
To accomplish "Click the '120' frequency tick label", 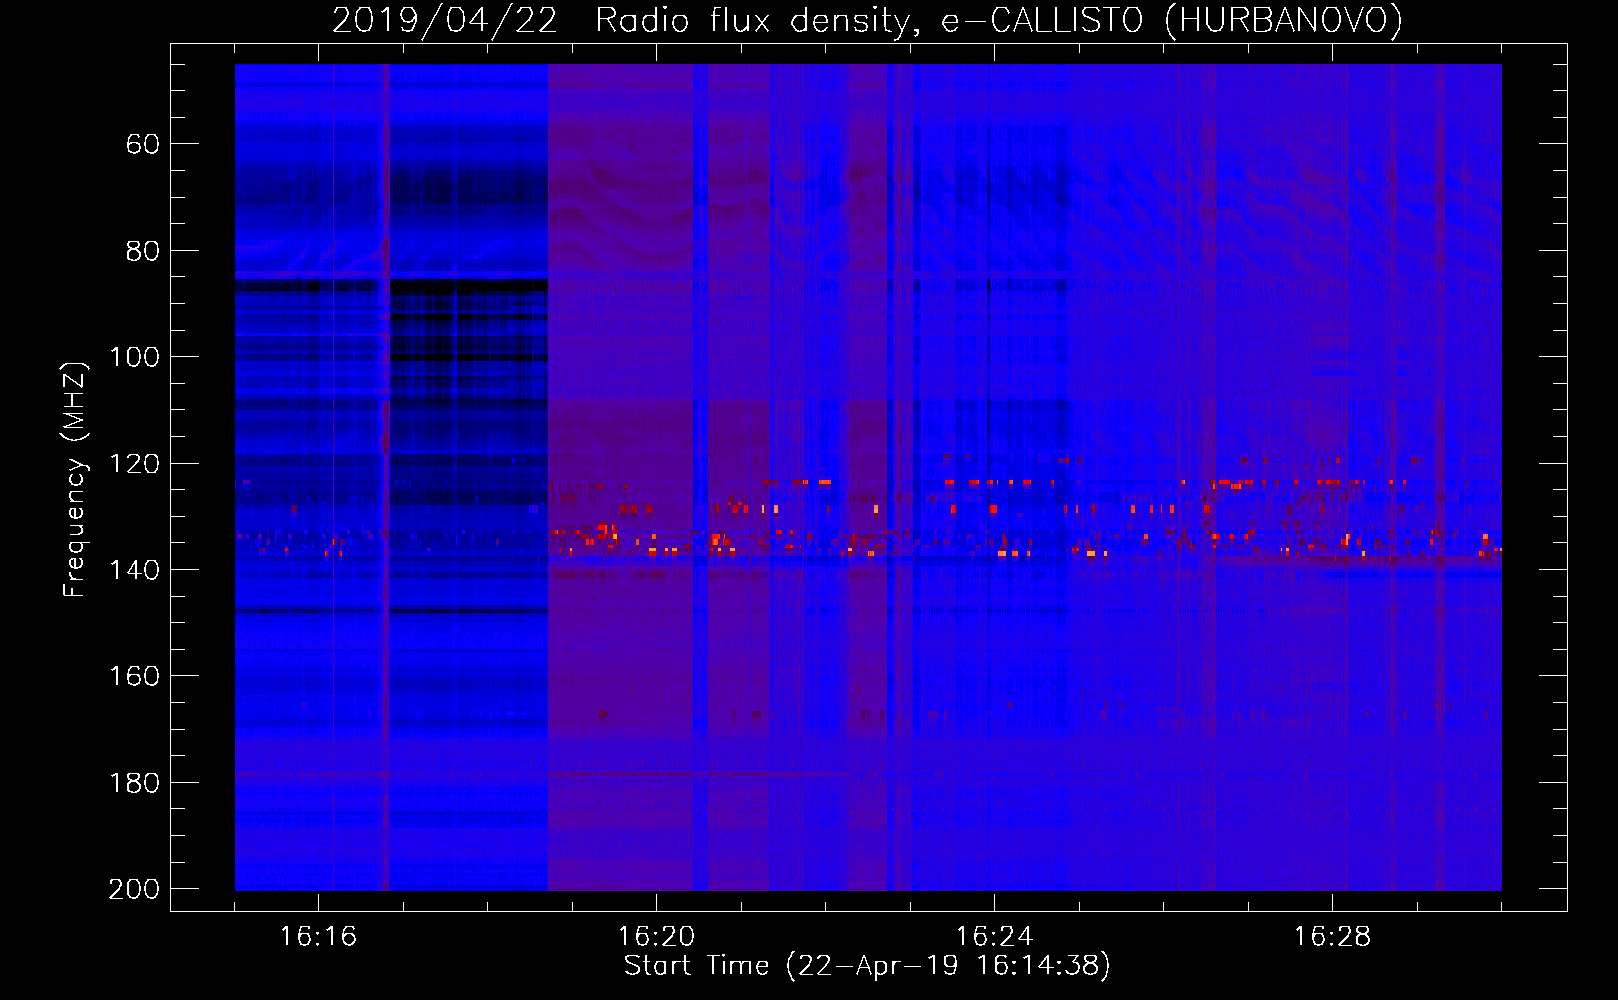I will 134,464.
